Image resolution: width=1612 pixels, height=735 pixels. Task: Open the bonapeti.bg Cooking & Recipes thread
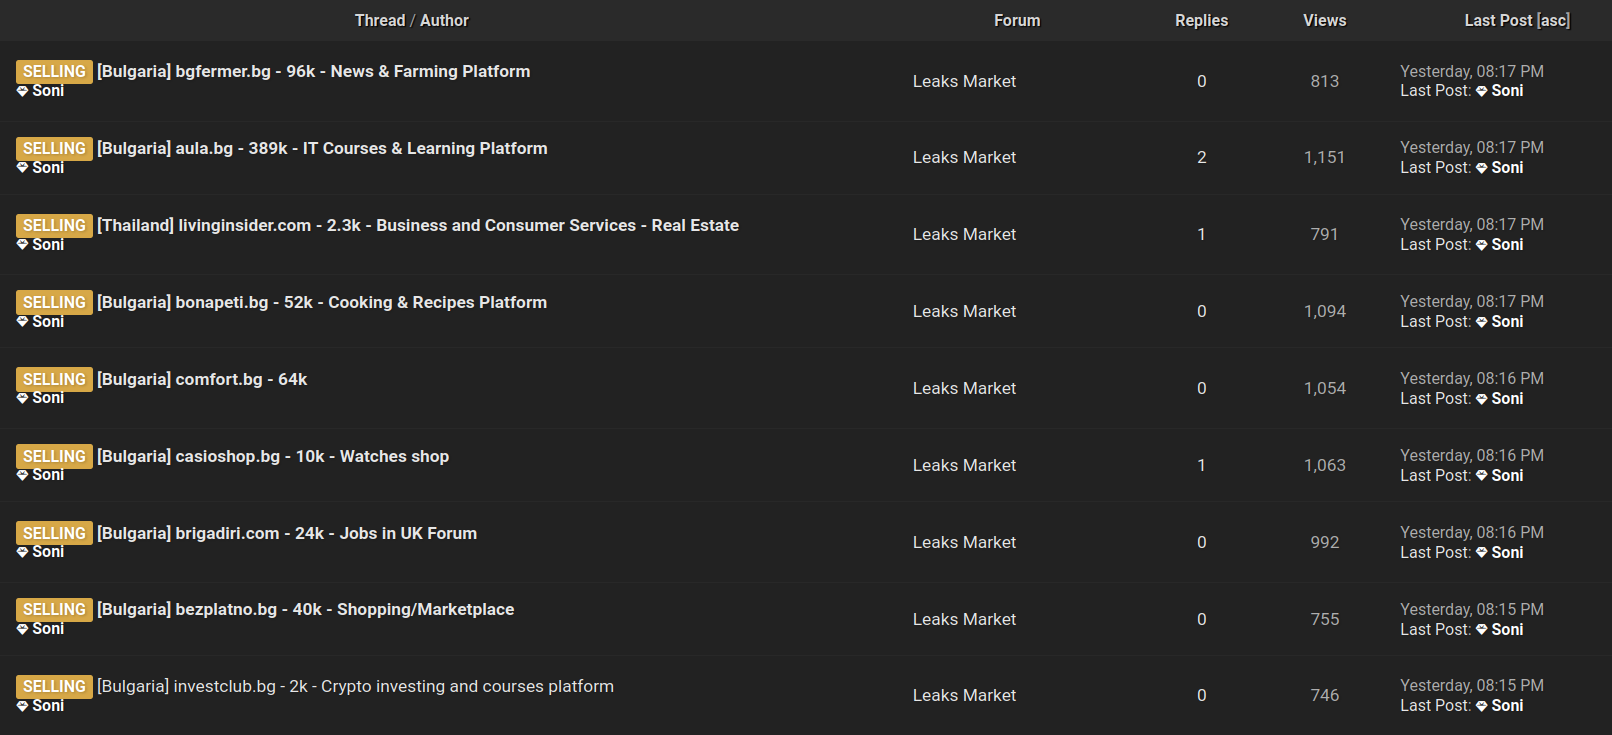[x=322, y=302]
